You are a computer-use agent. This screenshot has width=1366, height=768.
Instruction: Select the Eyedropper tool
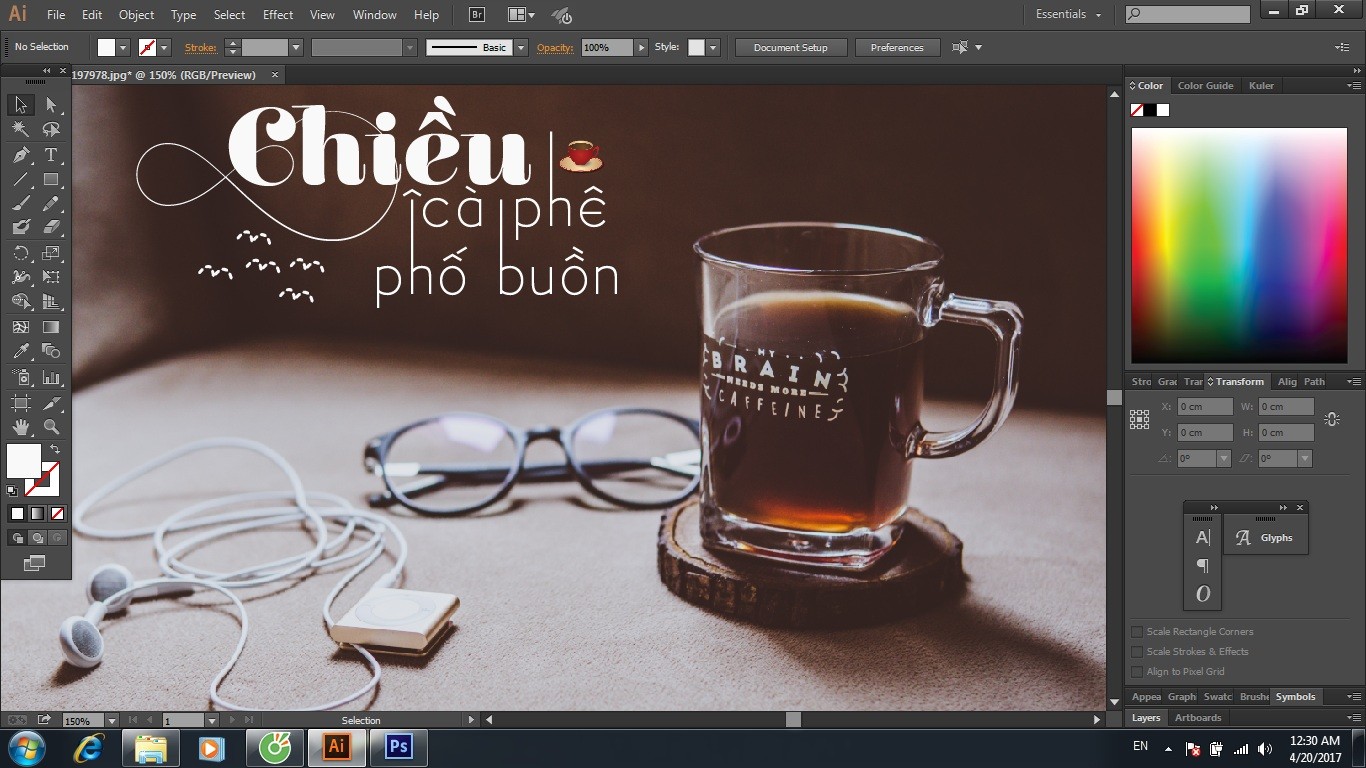20,351
